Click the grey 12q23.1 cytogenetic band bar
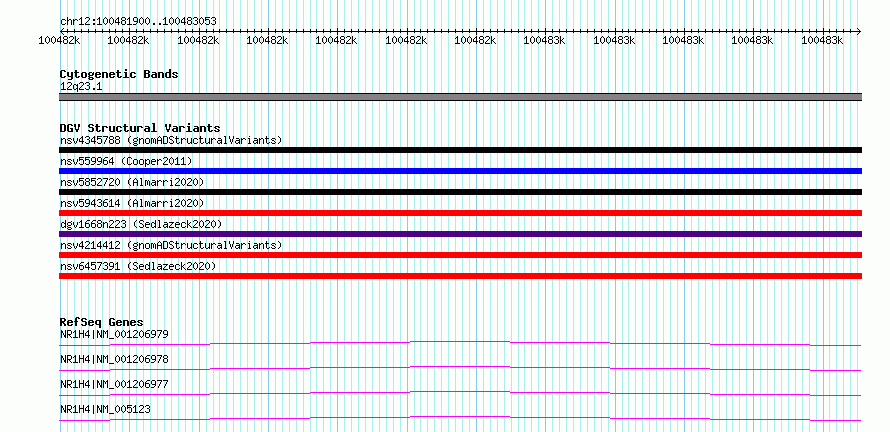The width and height of the screenshot is (890, 432). tap(460, 97)
